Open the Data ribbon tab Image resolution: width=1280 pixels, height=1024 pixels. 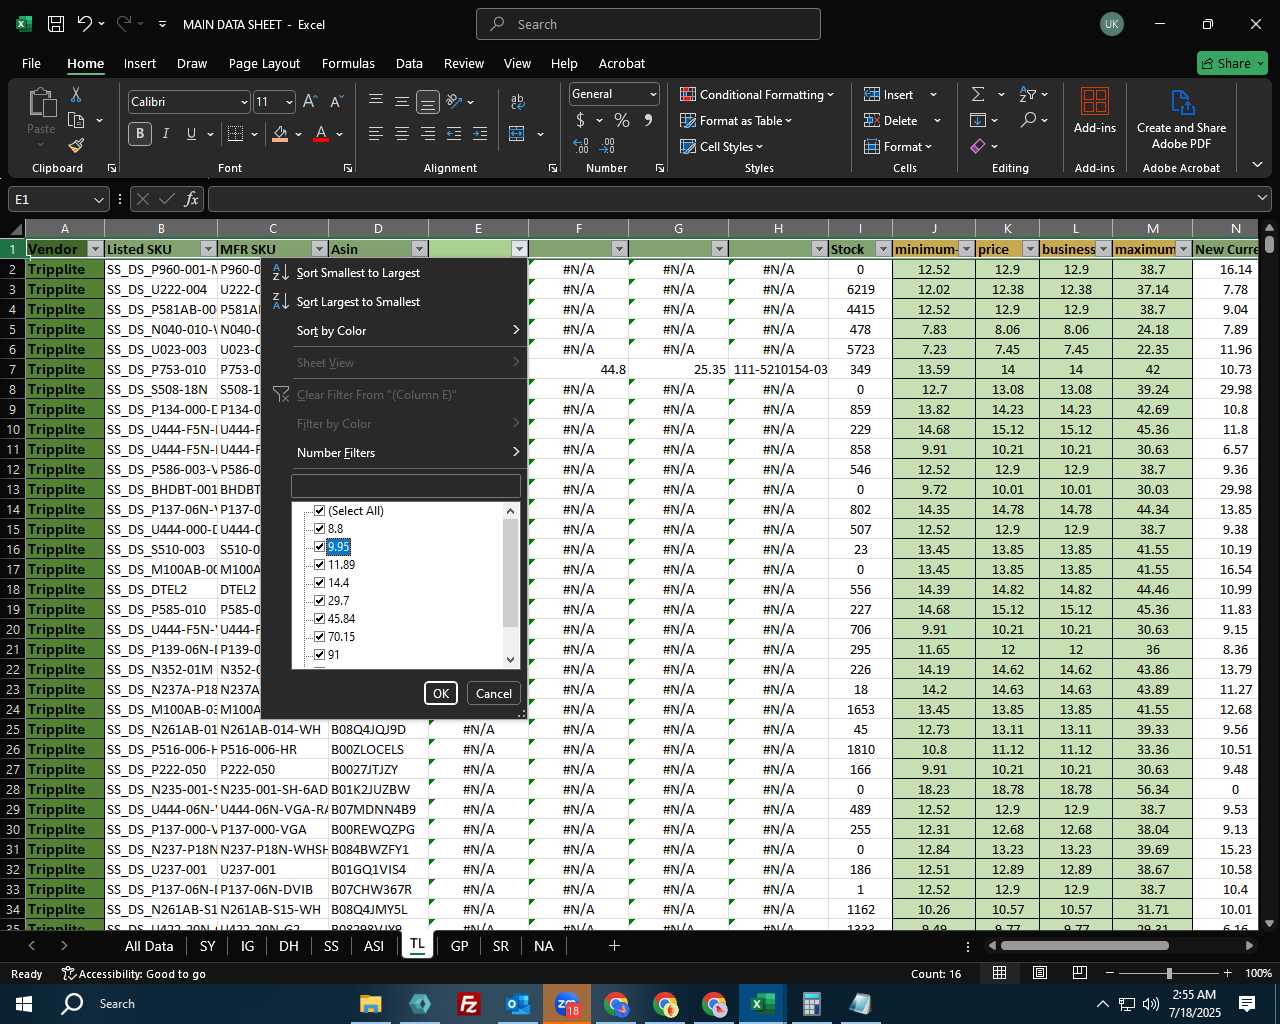coord(409,63)
